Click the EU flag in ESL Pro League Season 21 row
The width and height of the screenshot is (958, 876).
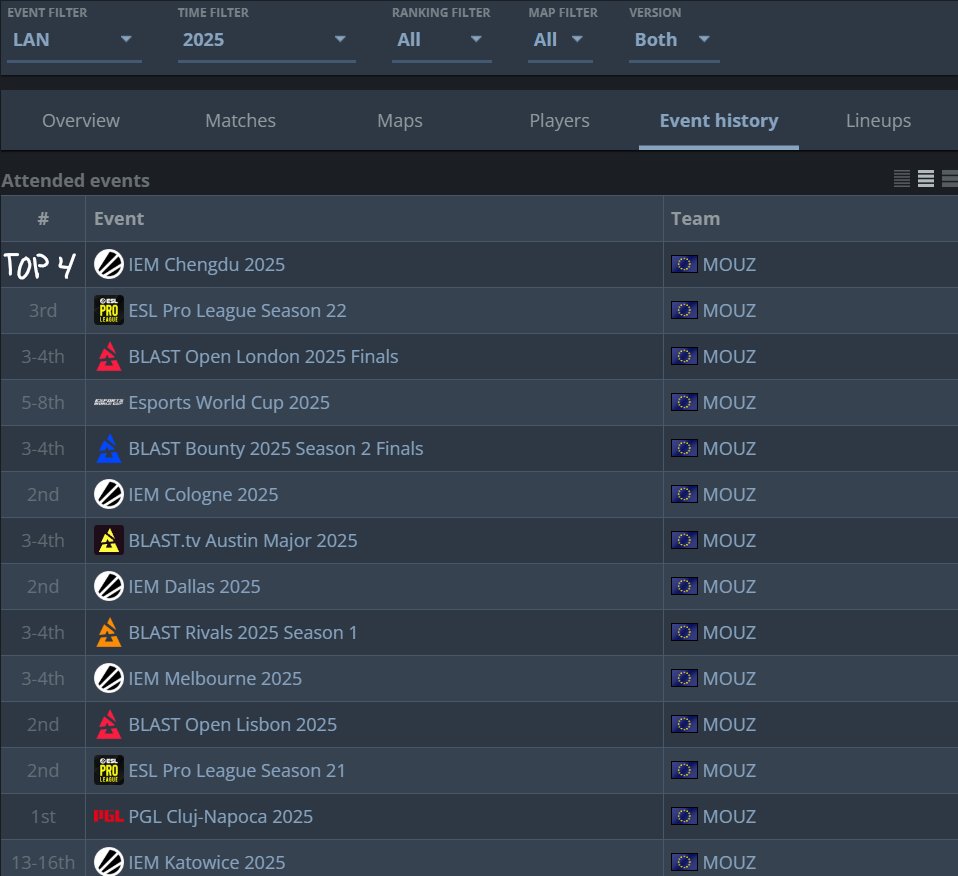coord(684,770)
